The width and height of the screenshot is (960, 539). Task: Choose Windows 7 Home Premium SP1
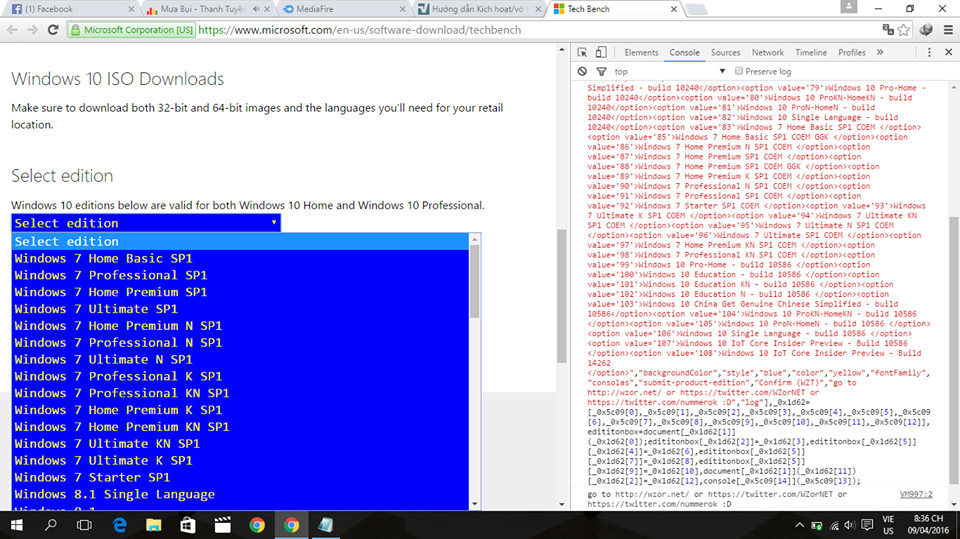point(240,292)
